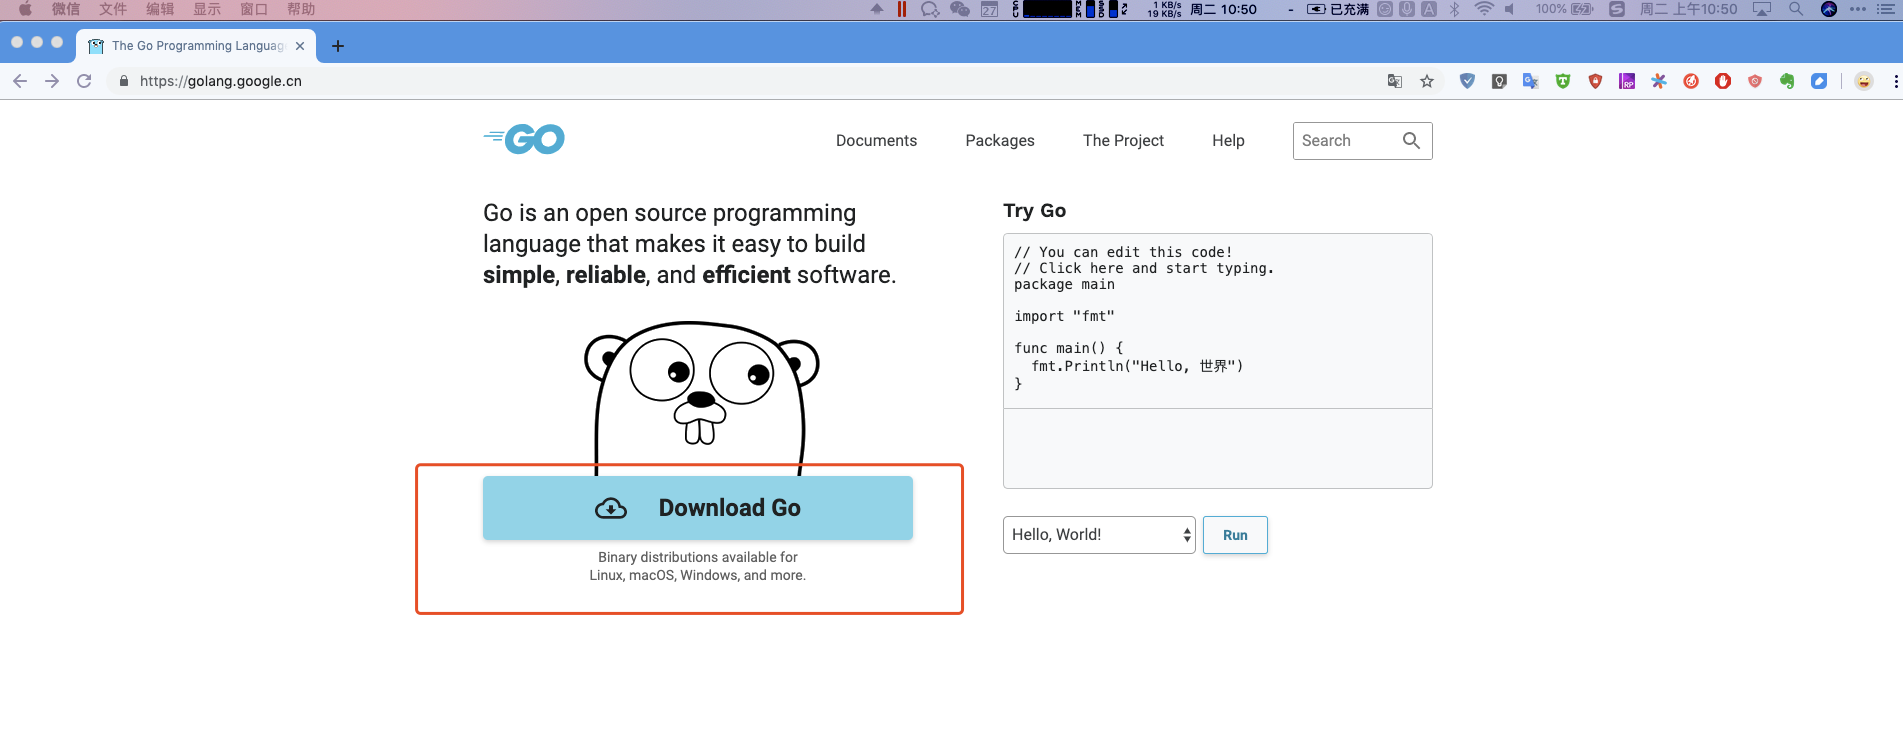
Task: Click inside the Try Go code editor
Action: (1218, 321)
